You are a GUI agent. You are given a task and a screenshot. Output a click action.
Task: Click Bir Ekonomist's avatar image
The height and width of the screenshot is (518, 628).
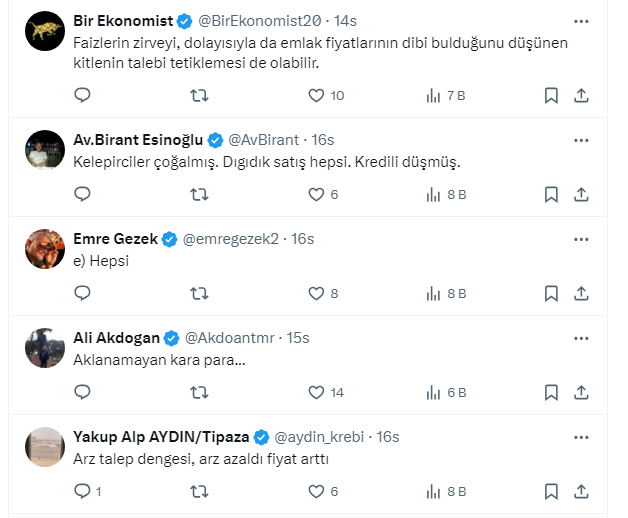(x=43, y=31)
